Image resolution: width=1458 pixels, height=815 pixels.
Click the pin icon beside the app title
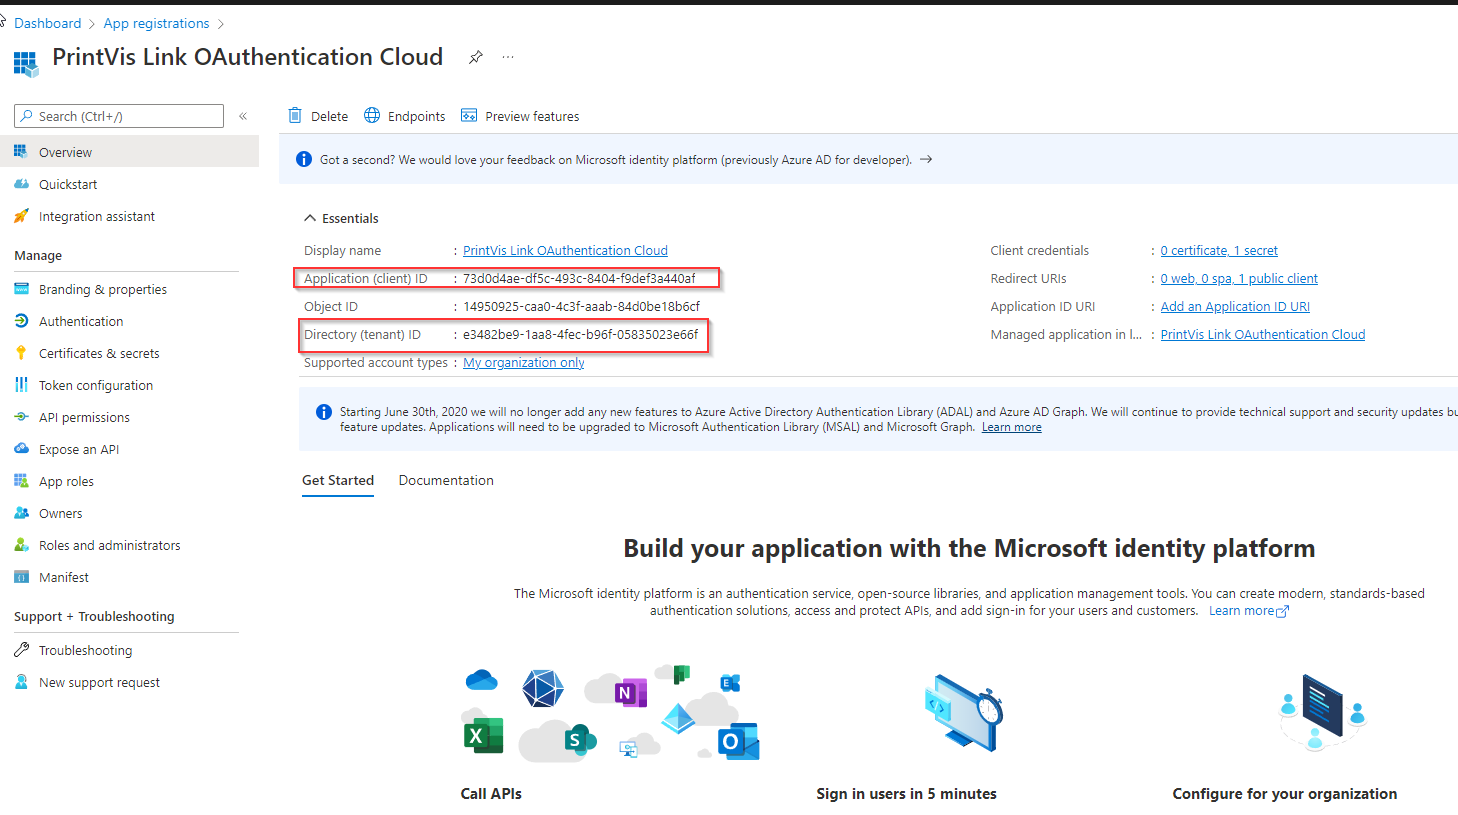pos(476,58)
